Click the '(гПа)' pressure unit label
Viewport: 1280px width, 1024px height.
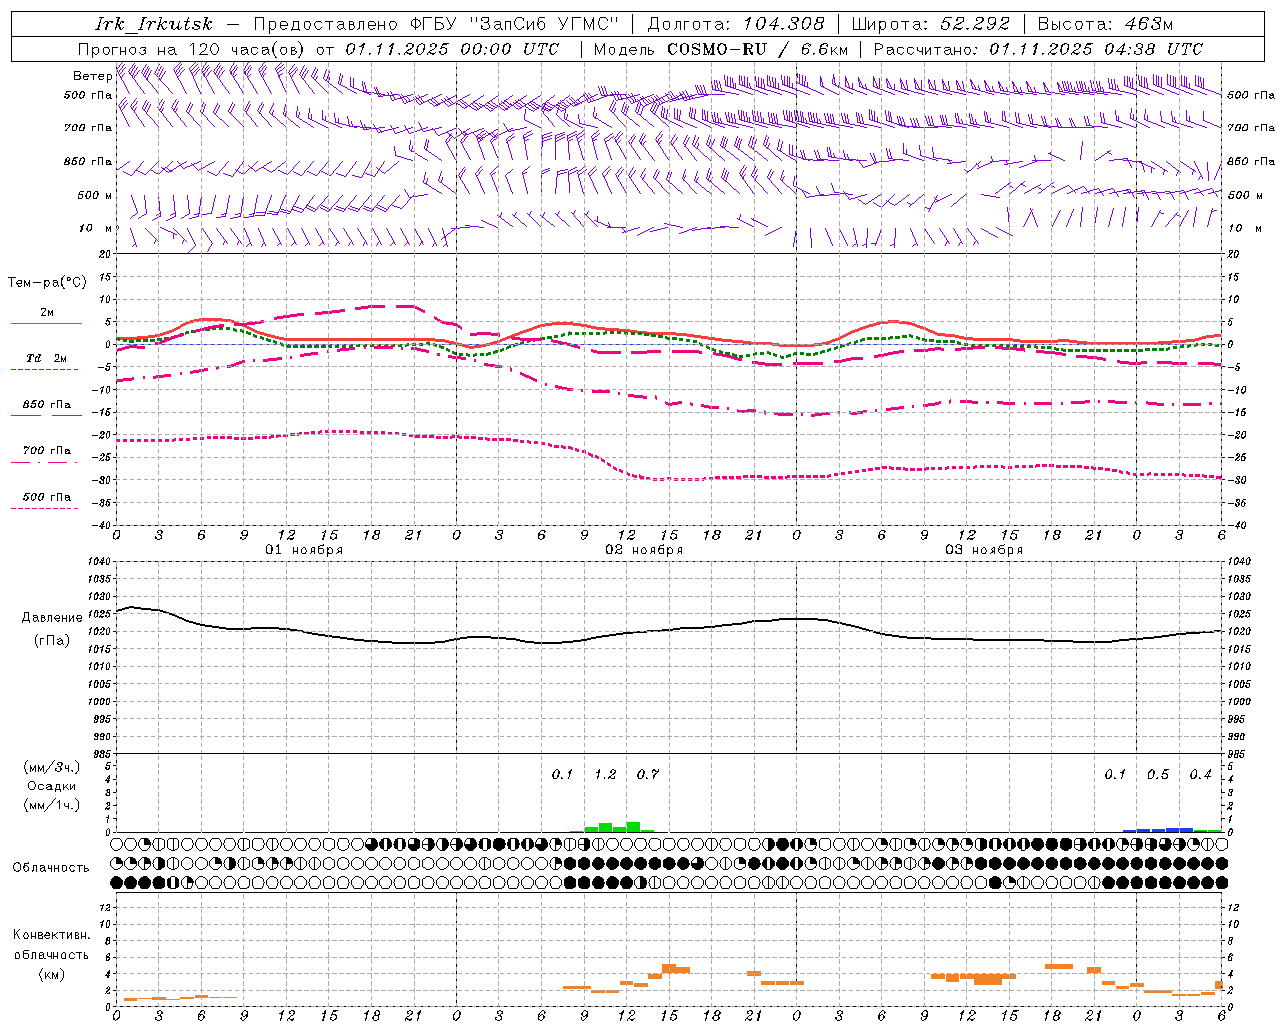[x=52, y=640]
